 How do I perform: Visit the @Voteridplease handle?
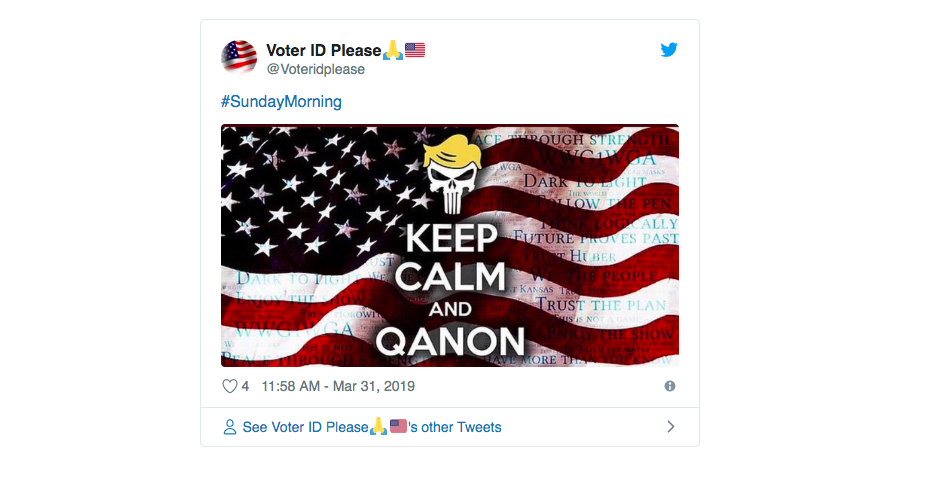point(315,70)
